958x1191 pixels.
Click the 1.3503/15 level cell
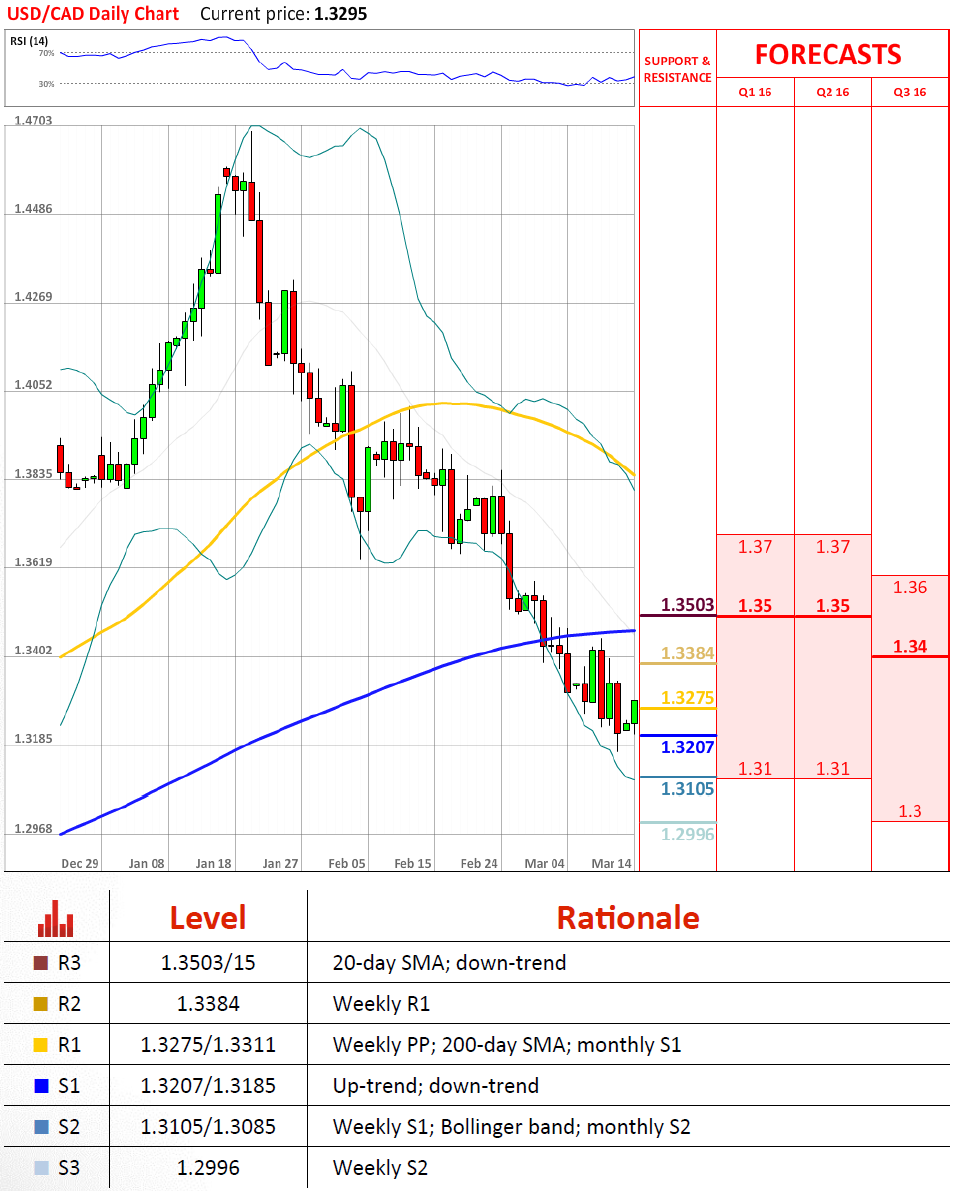[208, 963]
